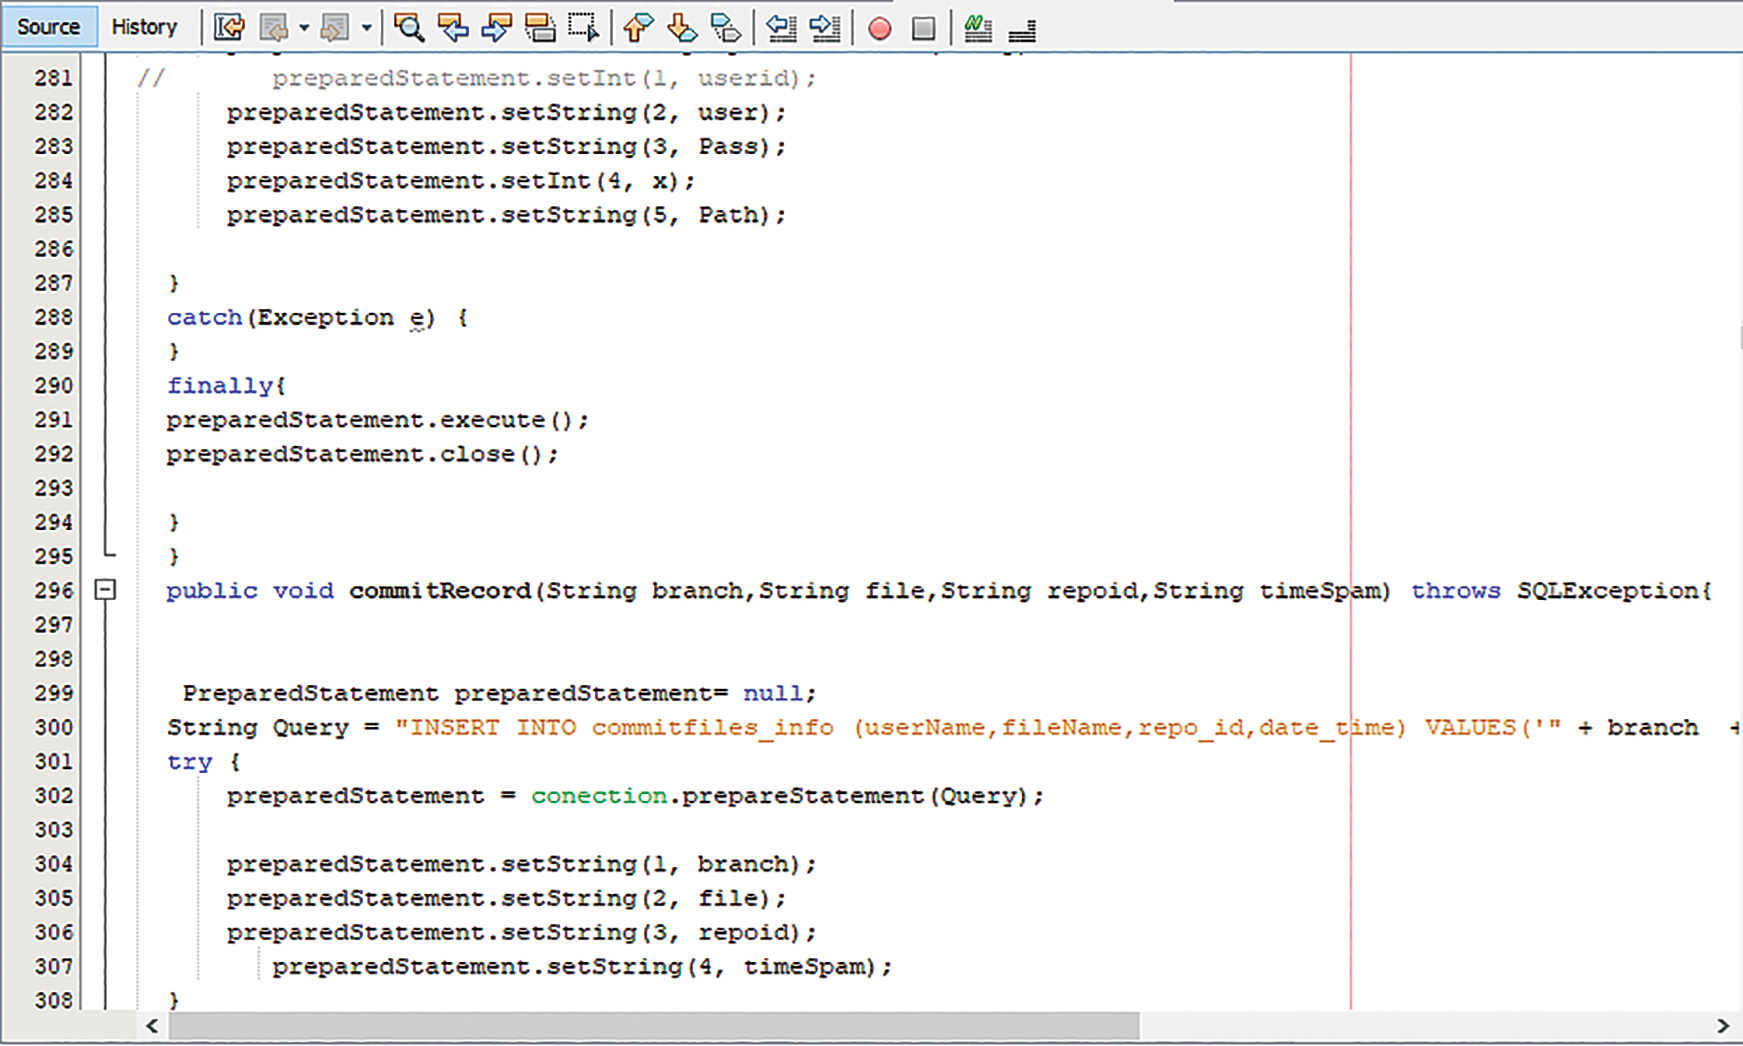Shift line right in toolbar

[825, 28]
